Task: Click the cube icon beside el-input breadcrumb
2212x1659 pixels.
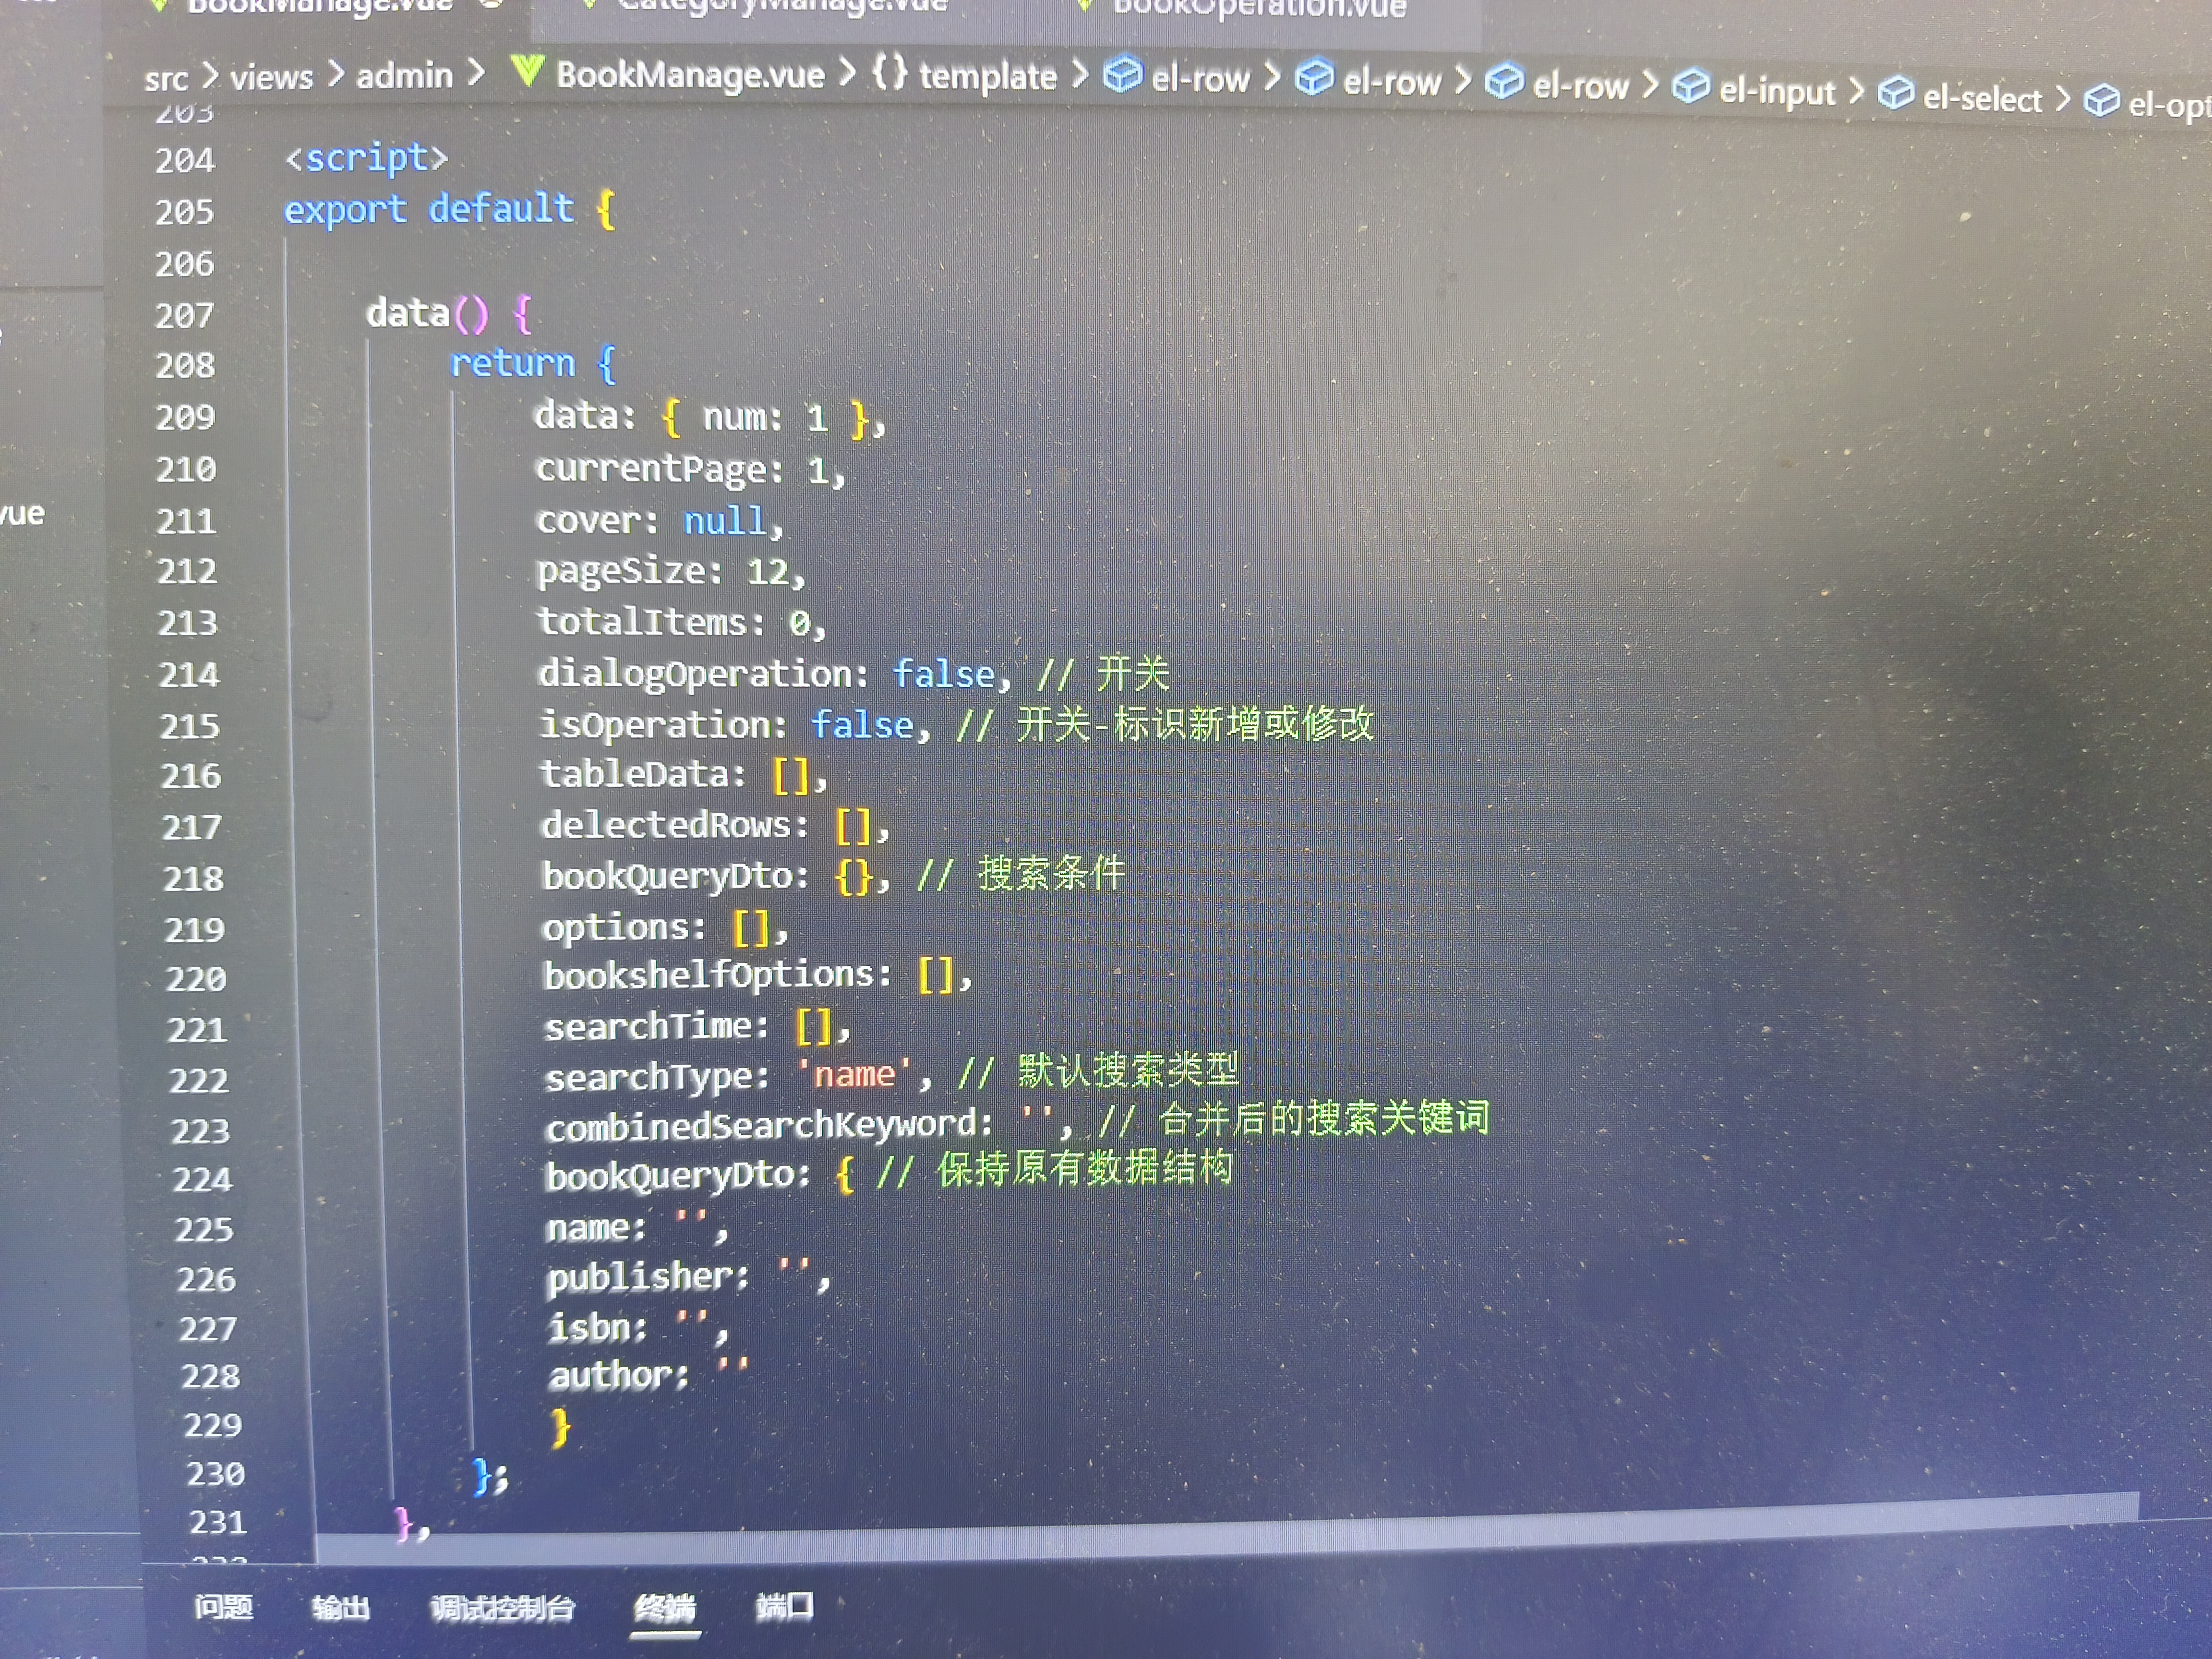Action: pos(1690,87)
